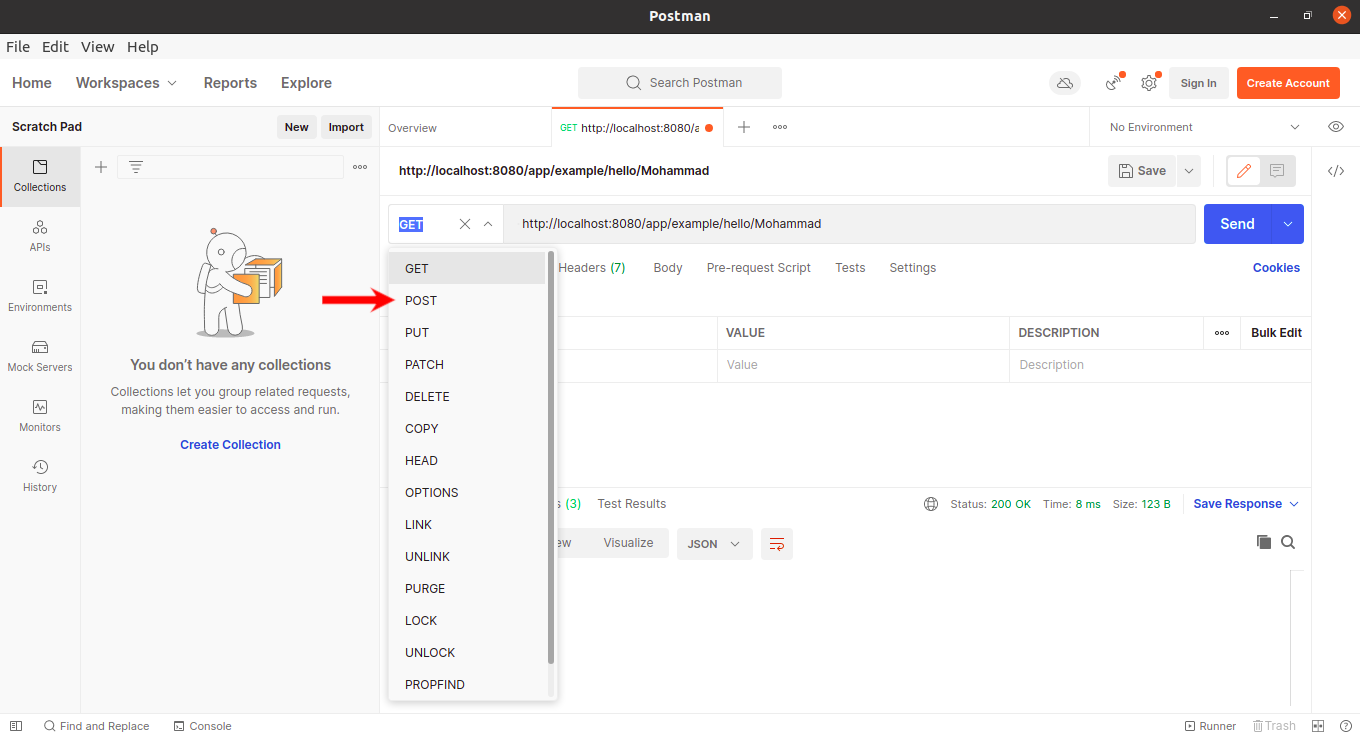Image resolution: width=1360 pixels, height=738 pixels.
Task: Search the response with magnifier icon
Action: click(1288, 542)
